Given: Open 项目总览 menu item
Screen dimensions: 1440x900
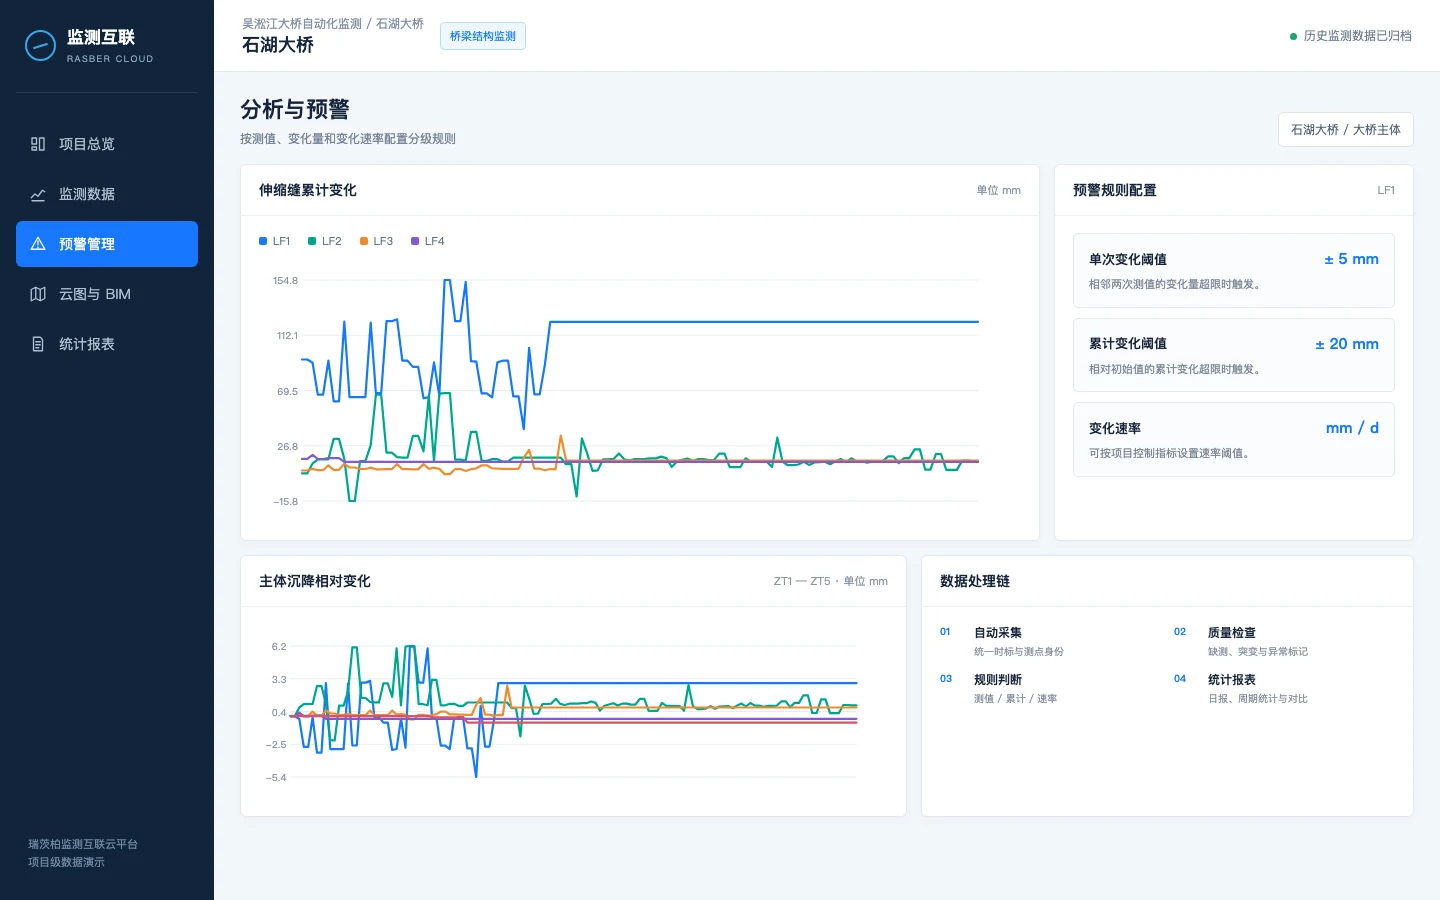Looking at the screenshot, I should [107, 144].
